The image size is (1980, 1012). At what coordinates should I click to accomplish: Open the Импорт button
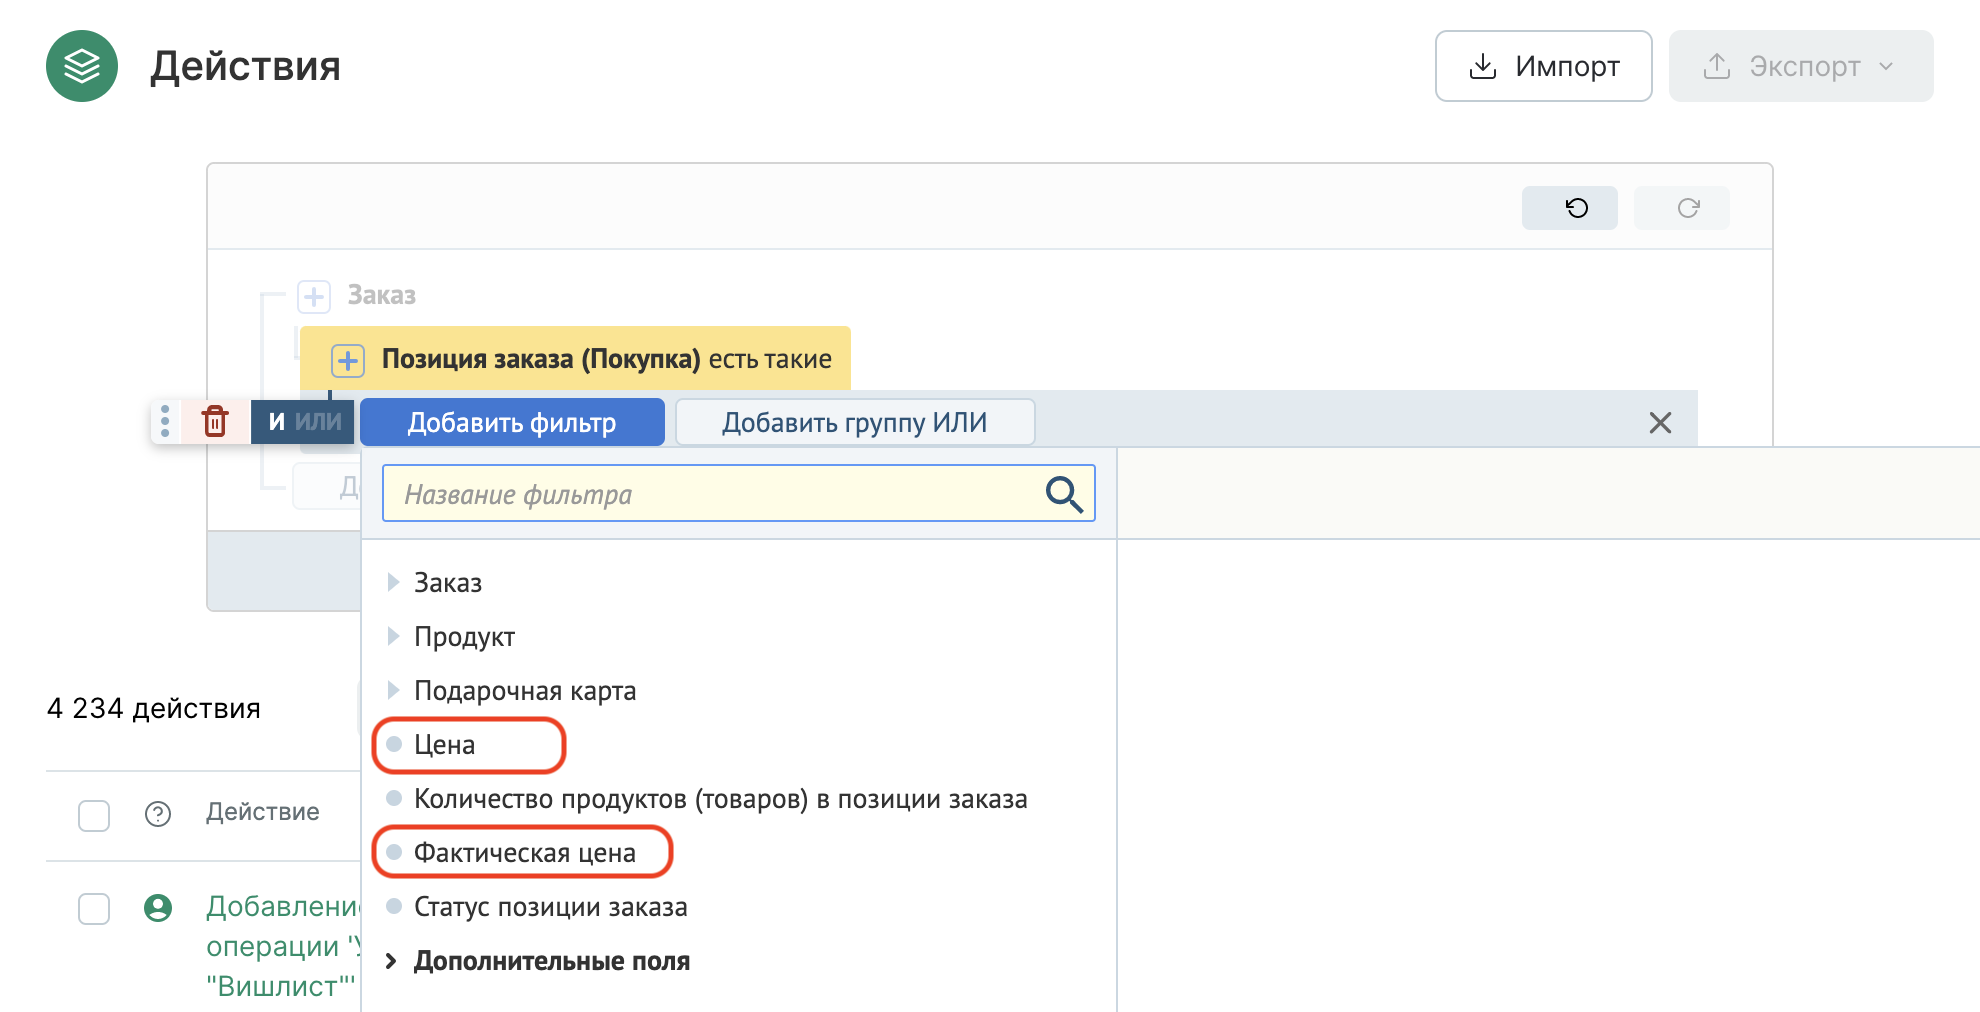pyautogui.click(x=1543, y=66)
